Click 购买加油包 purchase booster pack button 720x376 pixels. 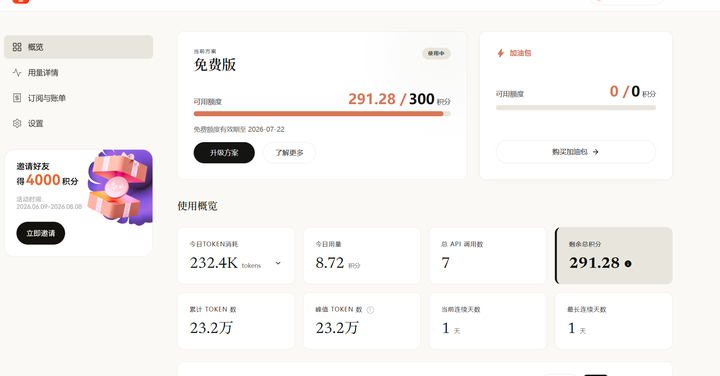click(x=576, y=152)
